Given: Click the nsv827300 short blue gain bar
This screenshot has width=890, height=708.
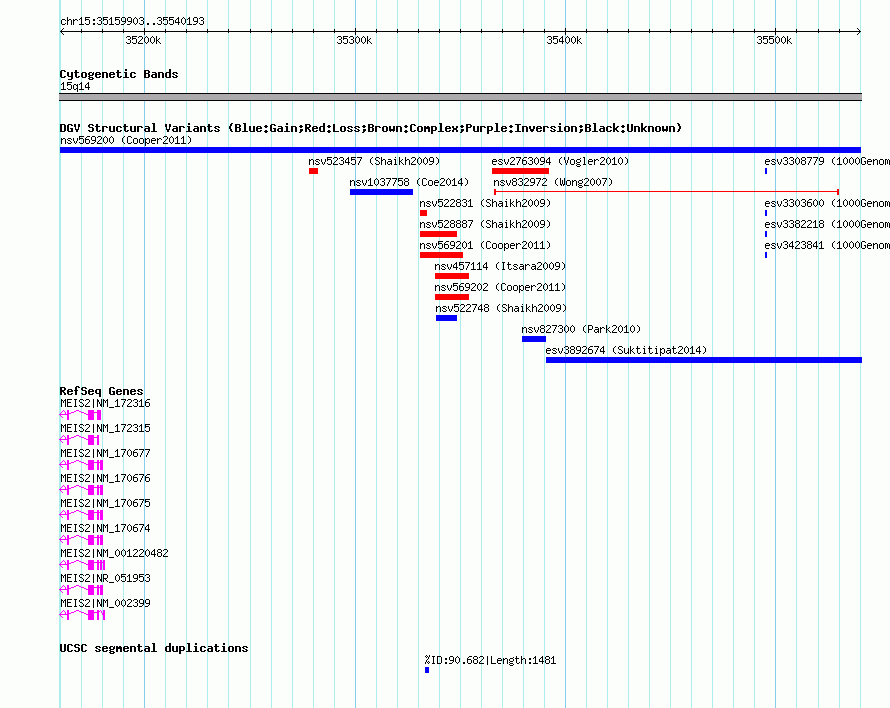Looking at the screenshot, I should (x=534, y=339).
